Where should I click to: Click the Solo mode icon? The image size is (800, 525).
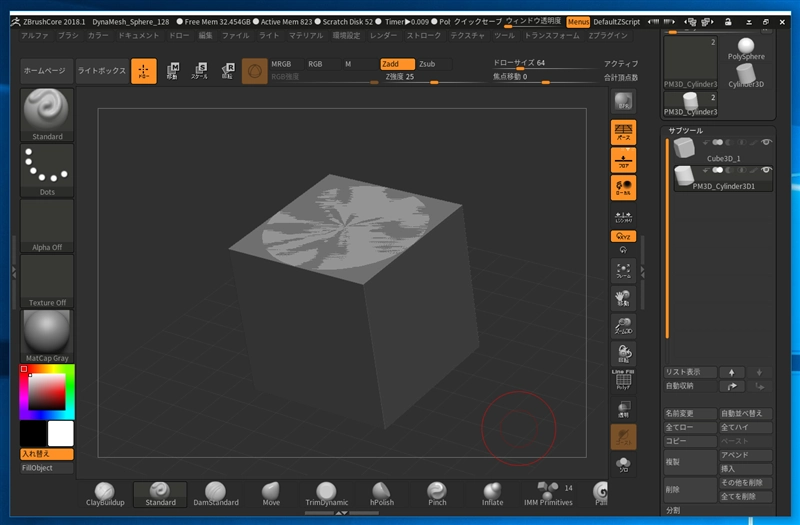pos(623,465)
